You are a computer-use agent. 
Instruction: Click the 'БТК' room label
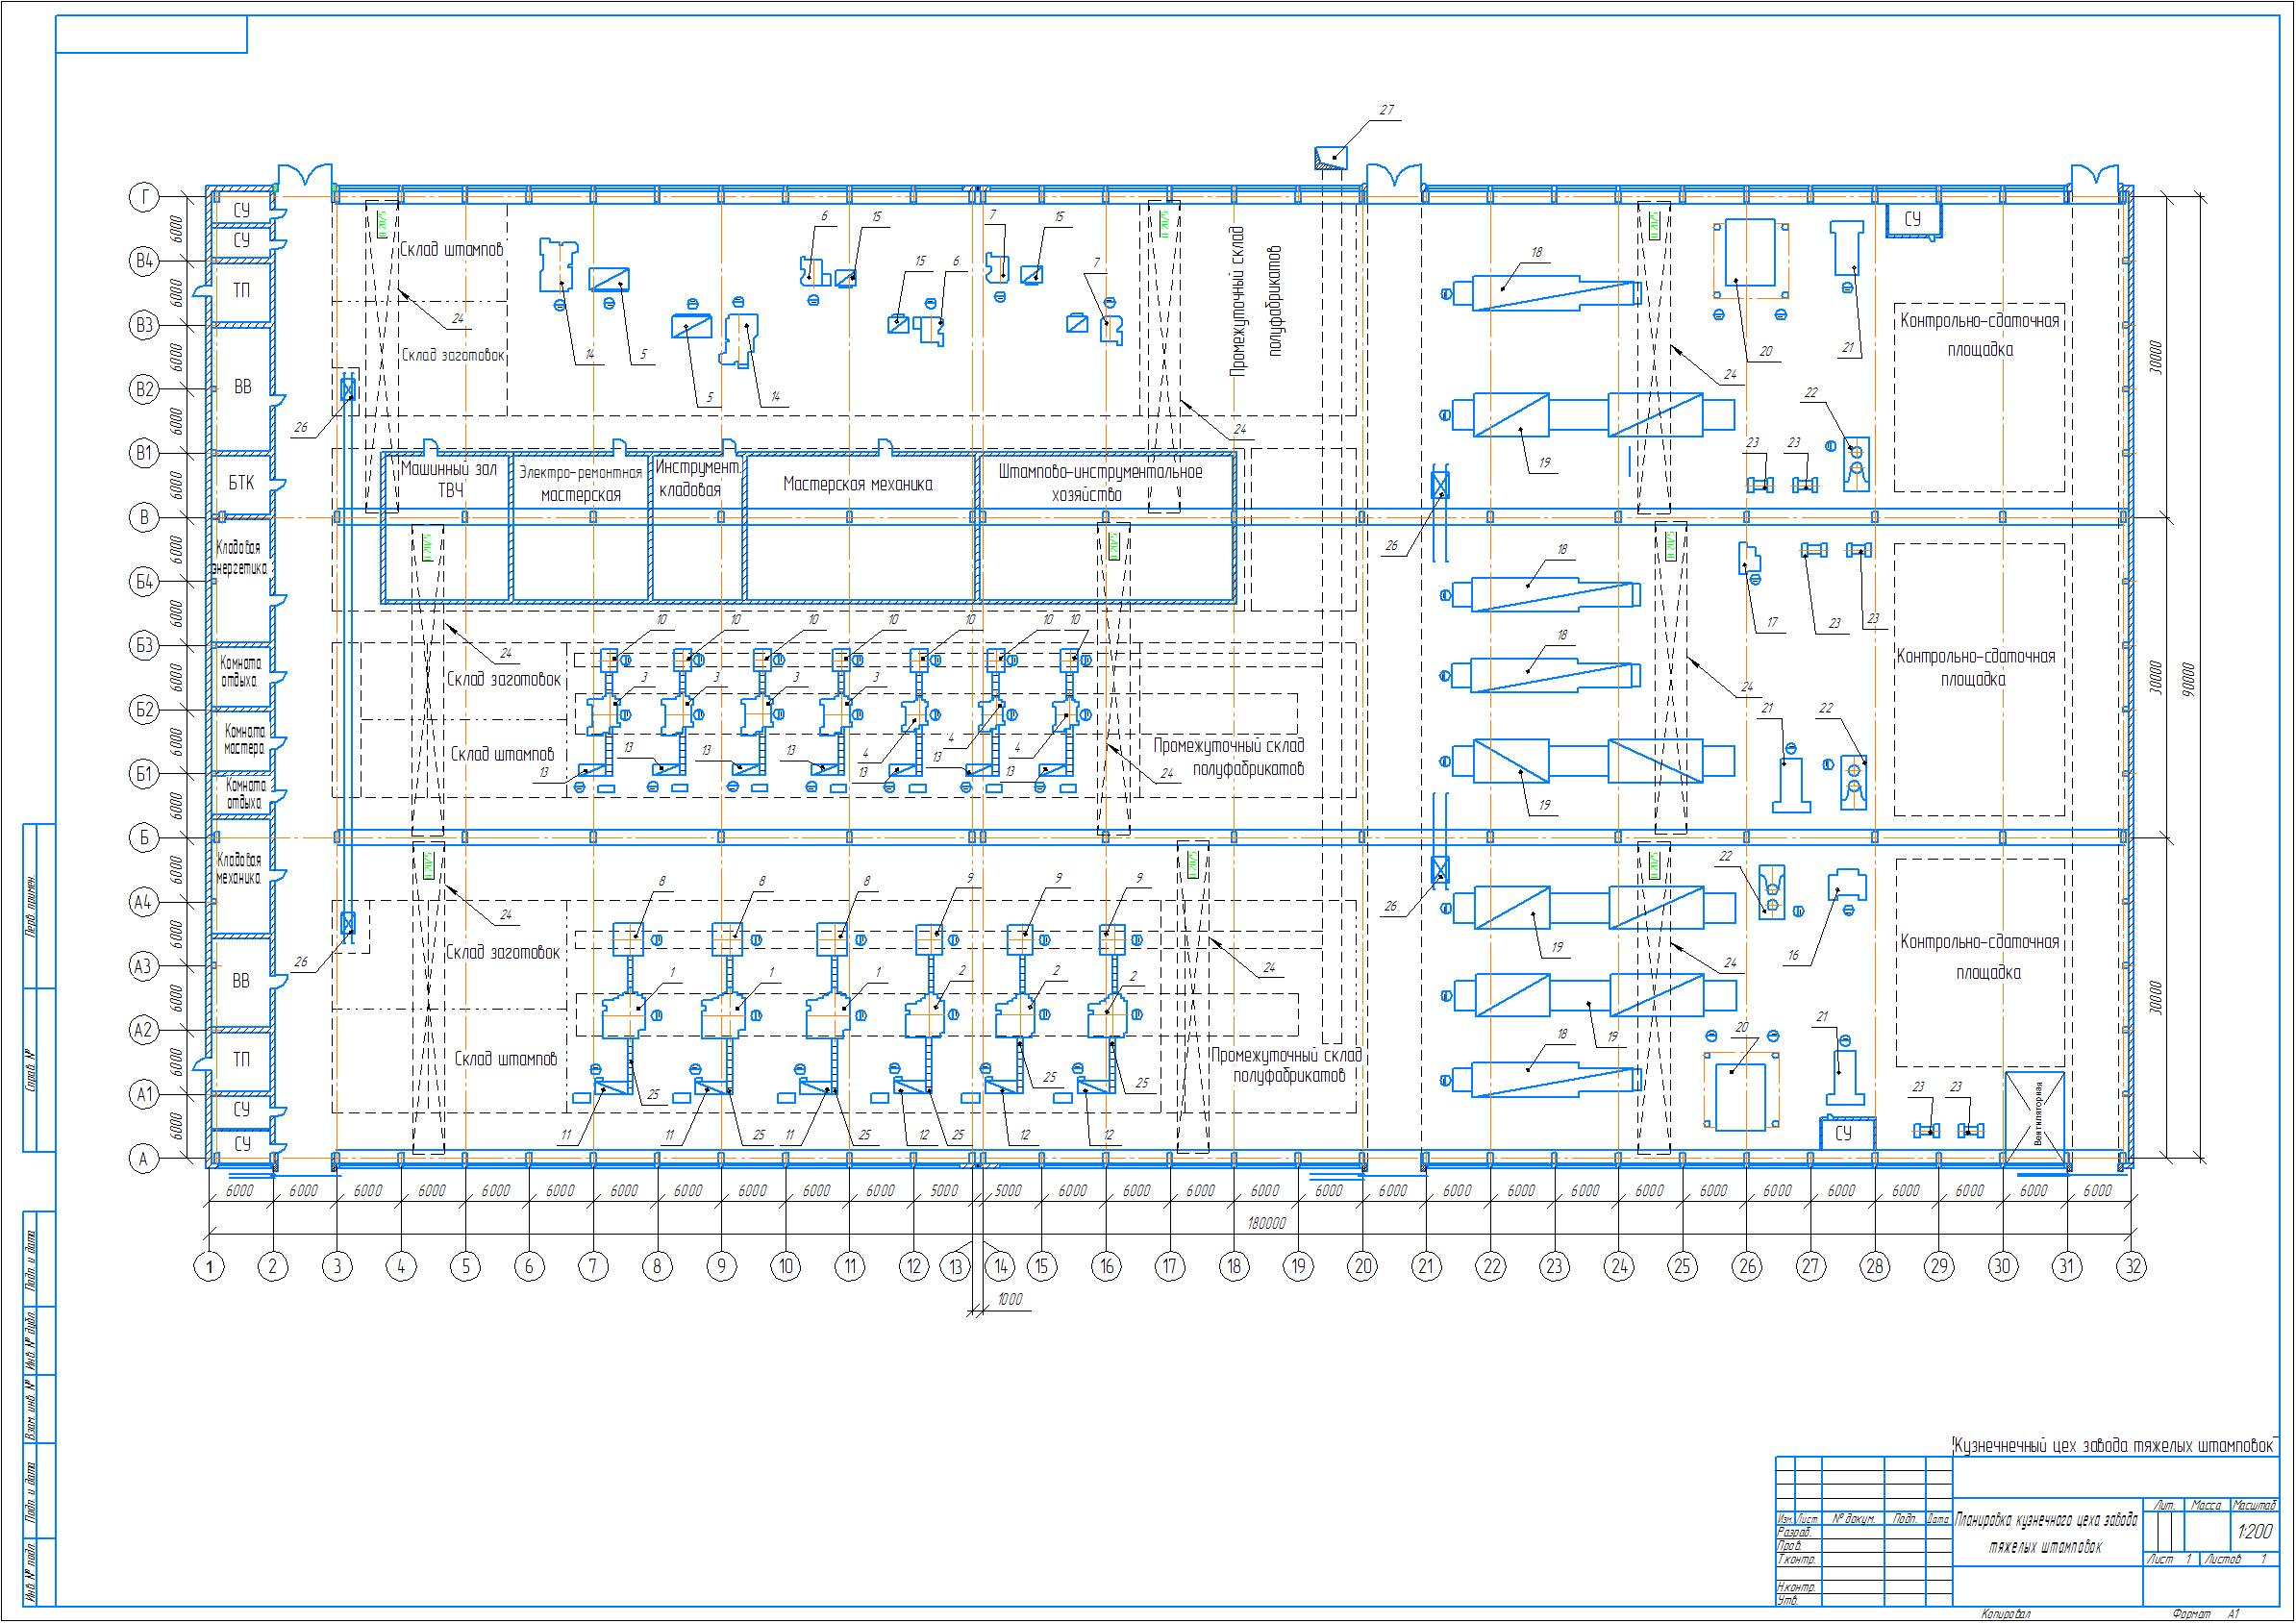[241, 483]
